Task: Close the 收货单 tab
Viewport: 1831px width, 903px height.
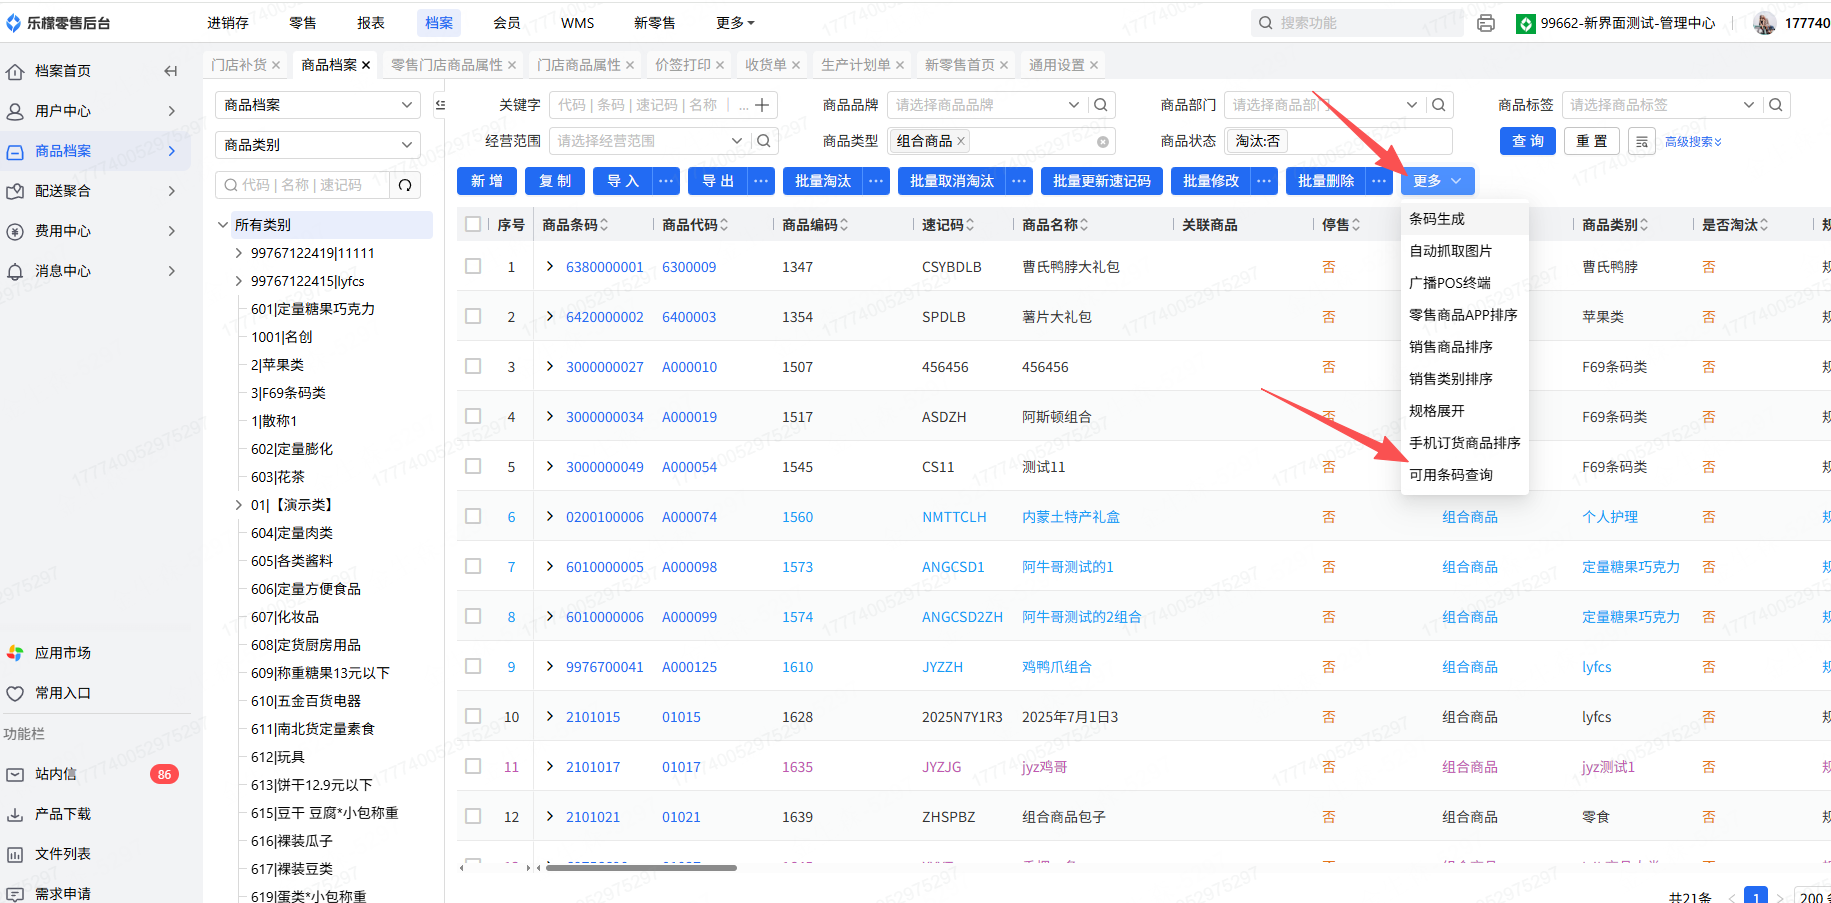Action: pos(796,65)
